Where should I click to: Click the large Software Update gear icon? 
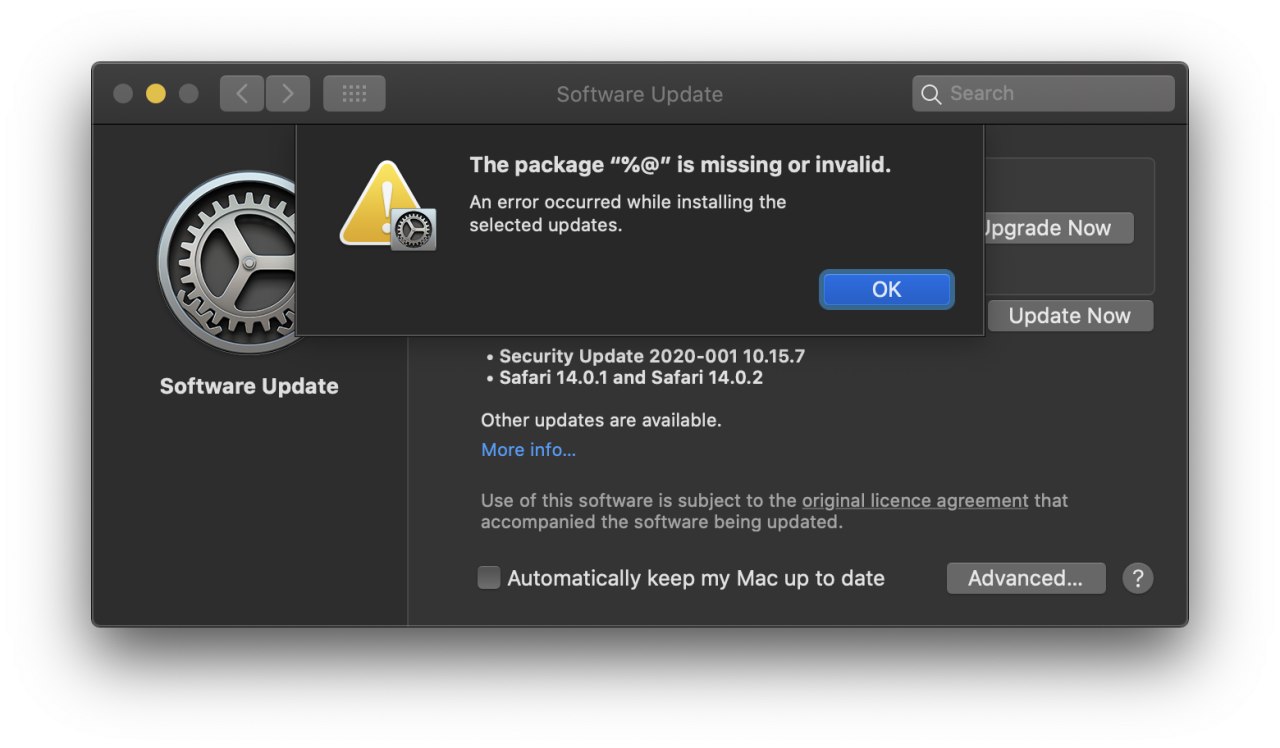point(228,263)
